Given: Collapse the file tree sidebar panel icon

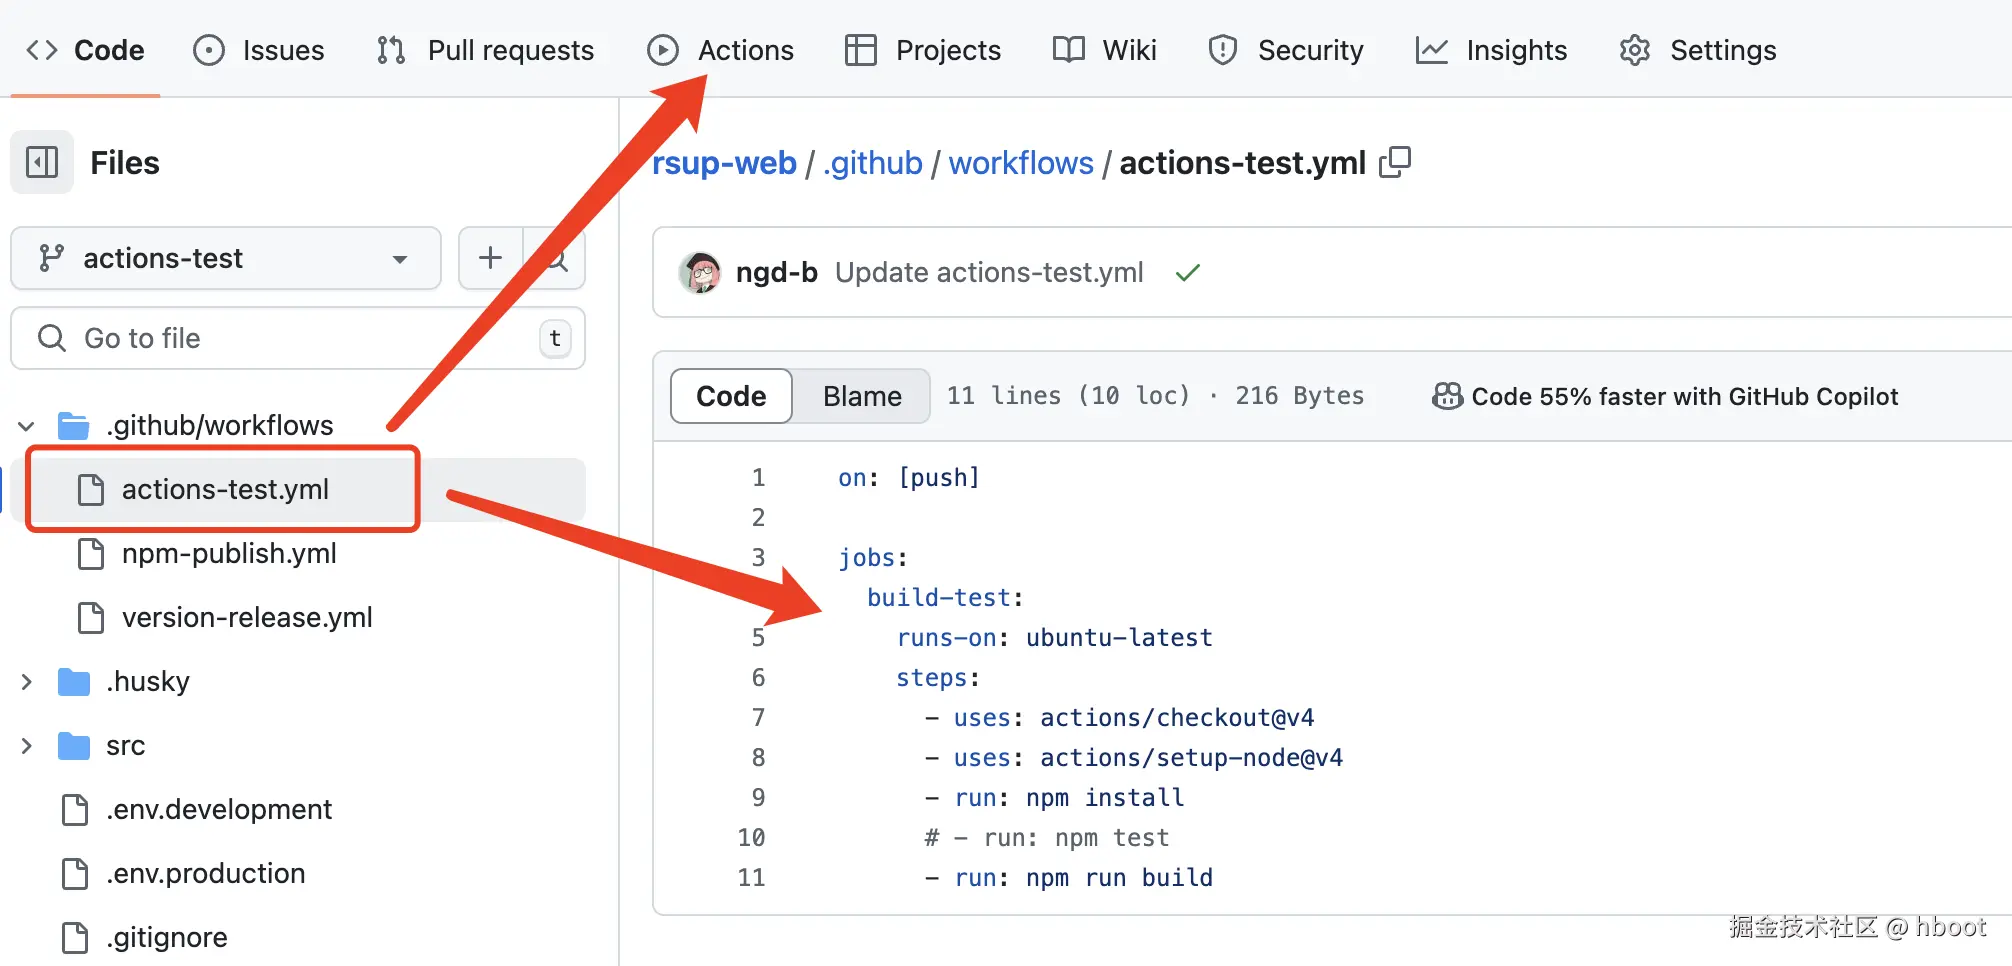Looking at the screenshot, I should pyautogui.click(x=42, y=162).
